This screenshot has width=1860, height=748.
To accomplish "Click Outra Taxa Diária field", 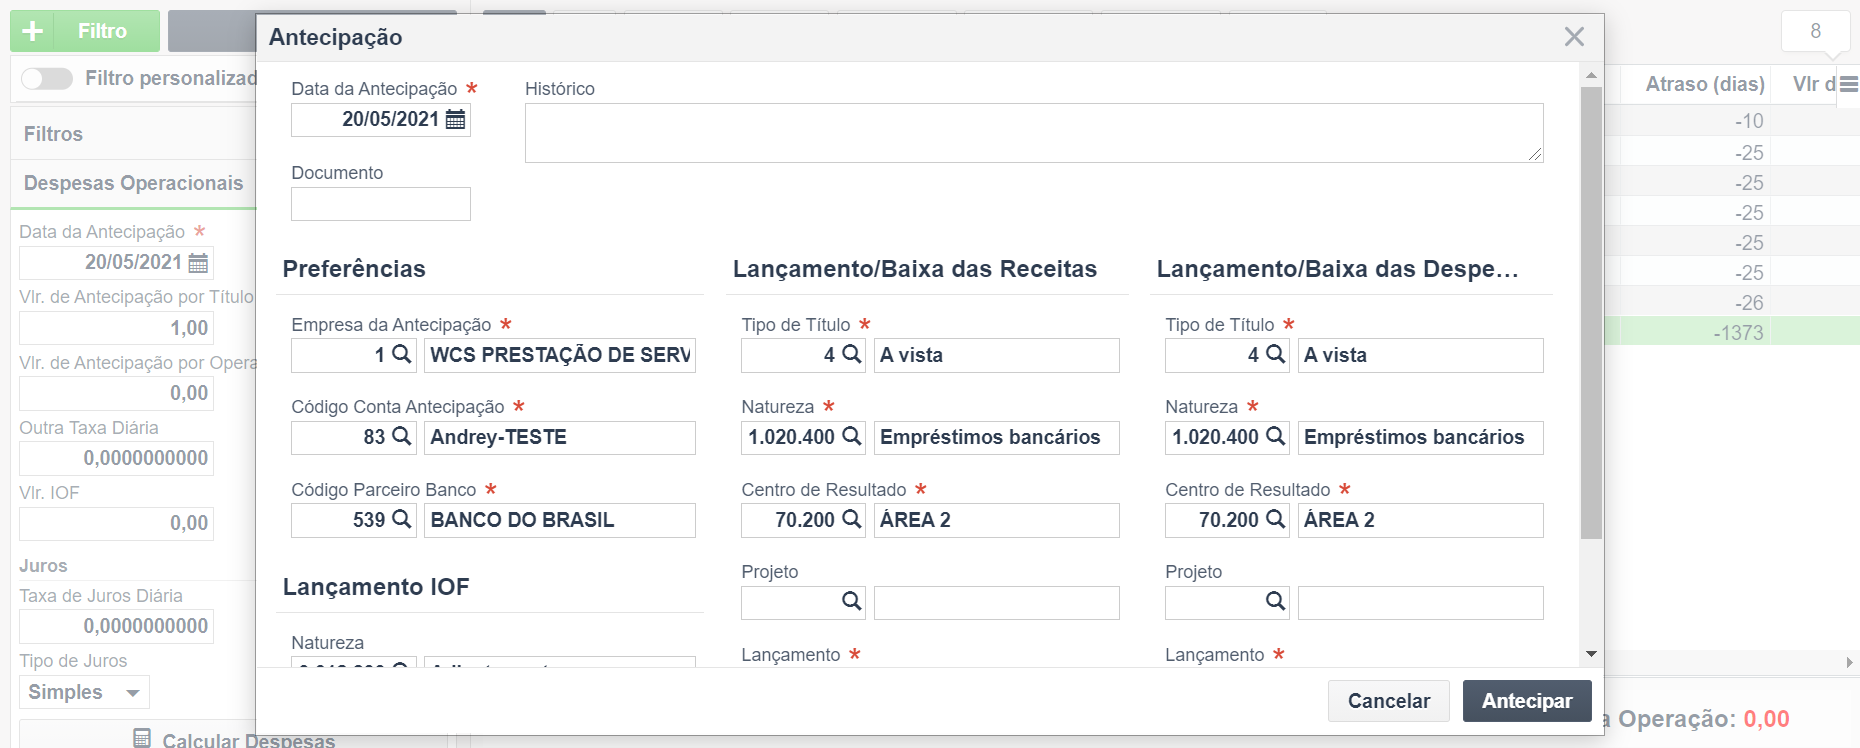I will click(116, 458).
